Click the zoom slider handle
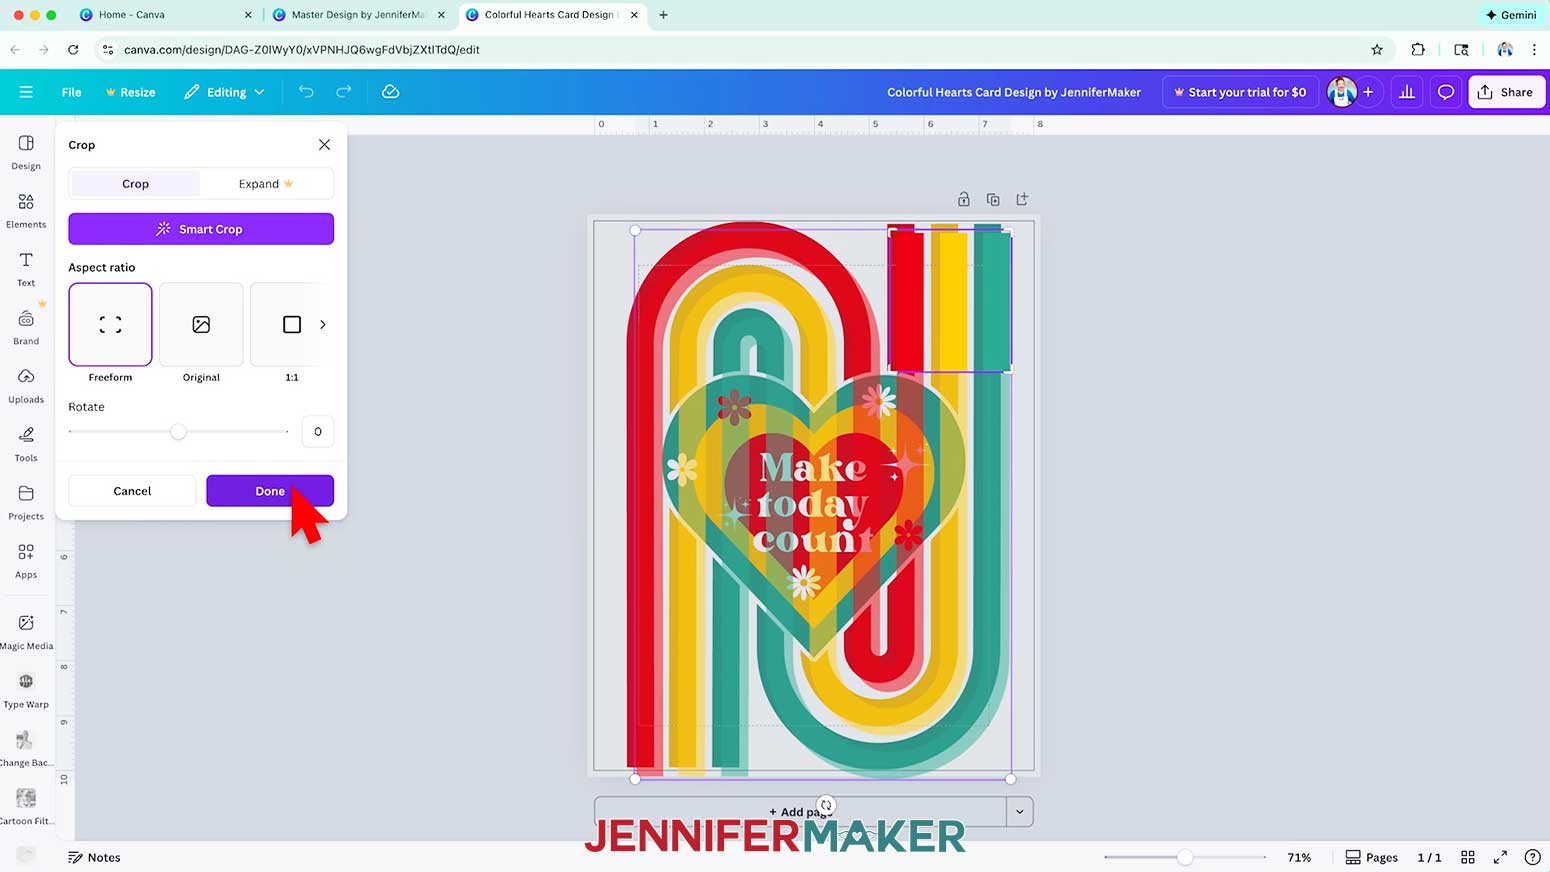 pos(1185,857)
